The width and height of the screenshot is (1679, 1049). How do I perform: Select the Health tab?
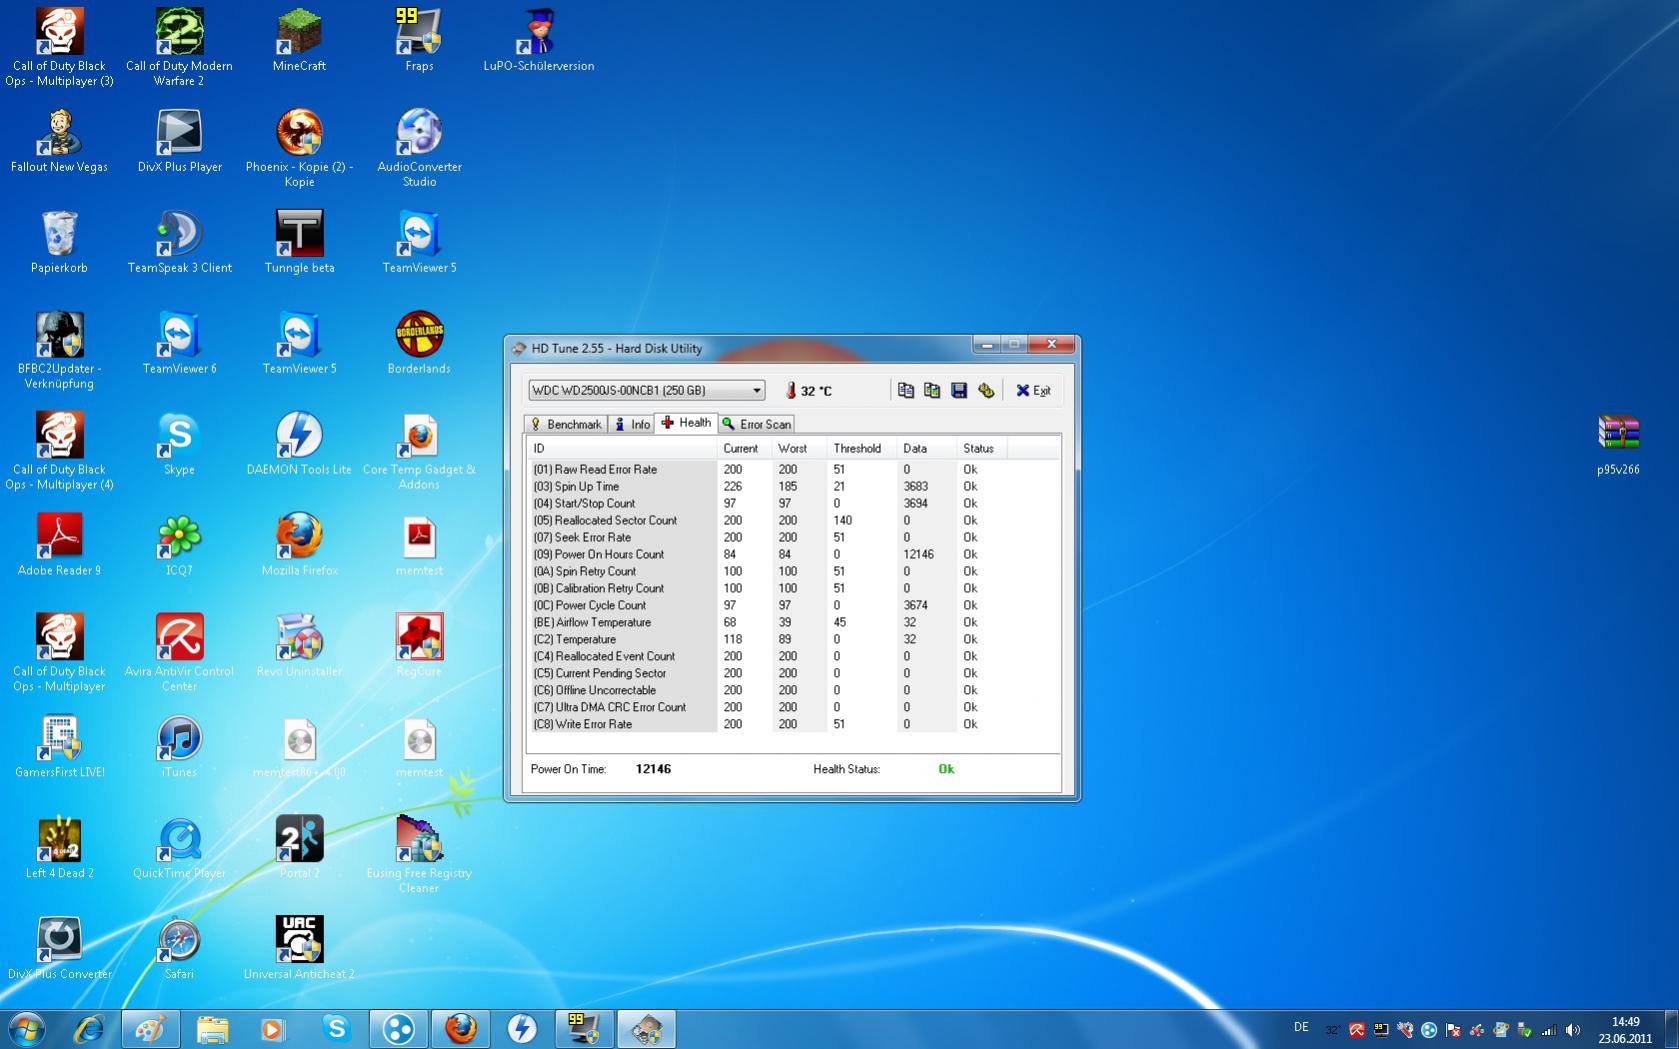point(686,423)
